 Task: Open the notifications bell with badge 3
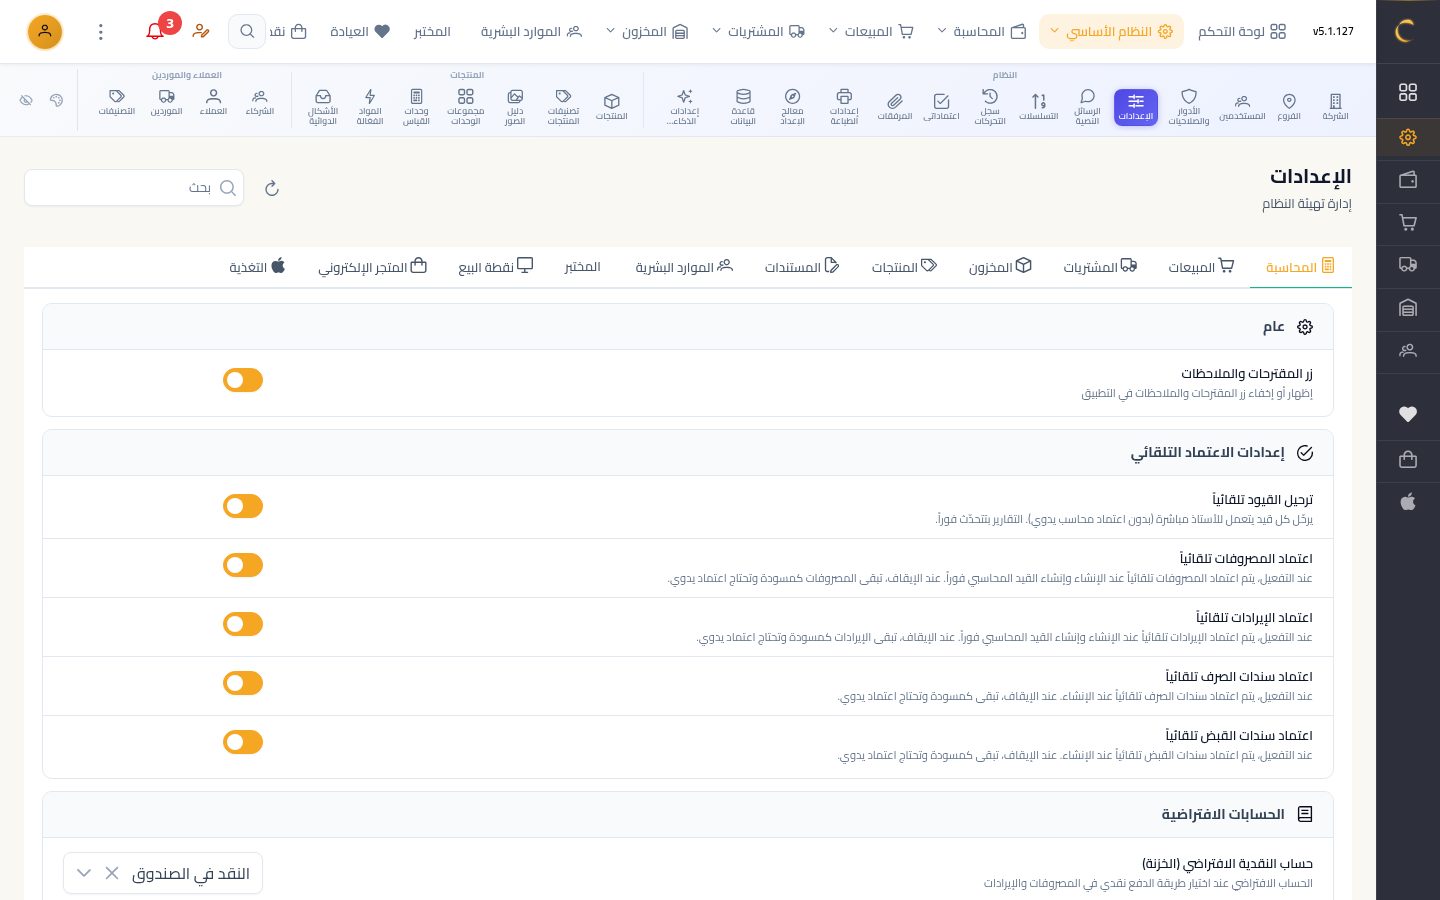(x=155, y=31)
